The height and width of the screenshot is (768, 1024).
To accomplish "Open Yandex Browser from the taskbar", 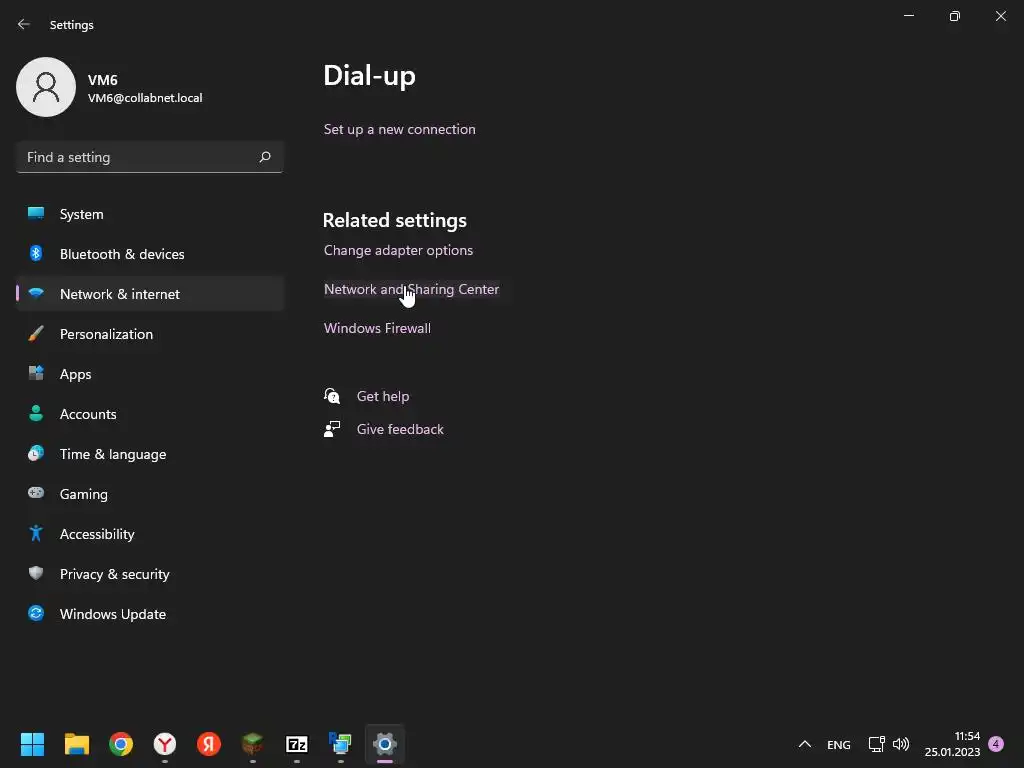I will click(x=165, y=744).
